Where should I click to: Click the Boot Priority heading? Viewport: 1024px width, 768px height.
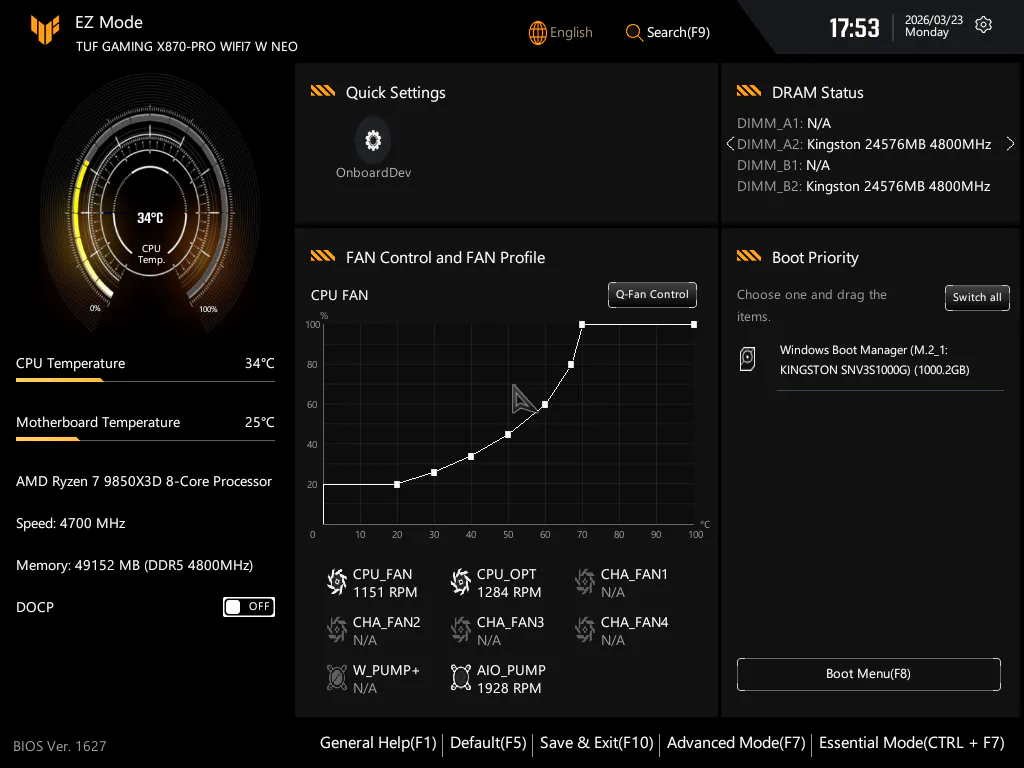(815, 258)
